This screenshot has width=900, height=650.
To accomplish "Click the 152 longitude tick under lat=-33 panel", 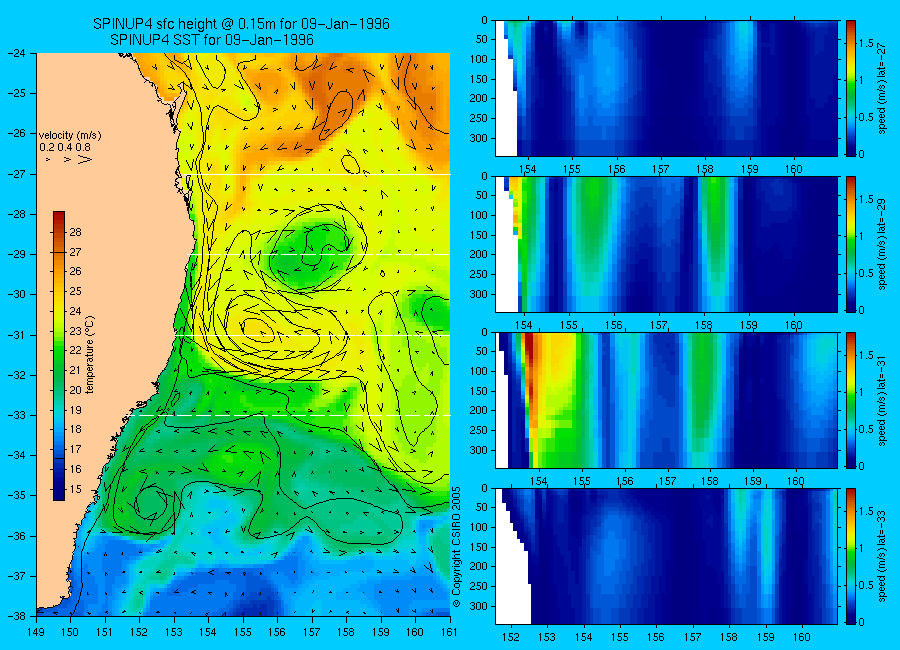I will [510, 637].
